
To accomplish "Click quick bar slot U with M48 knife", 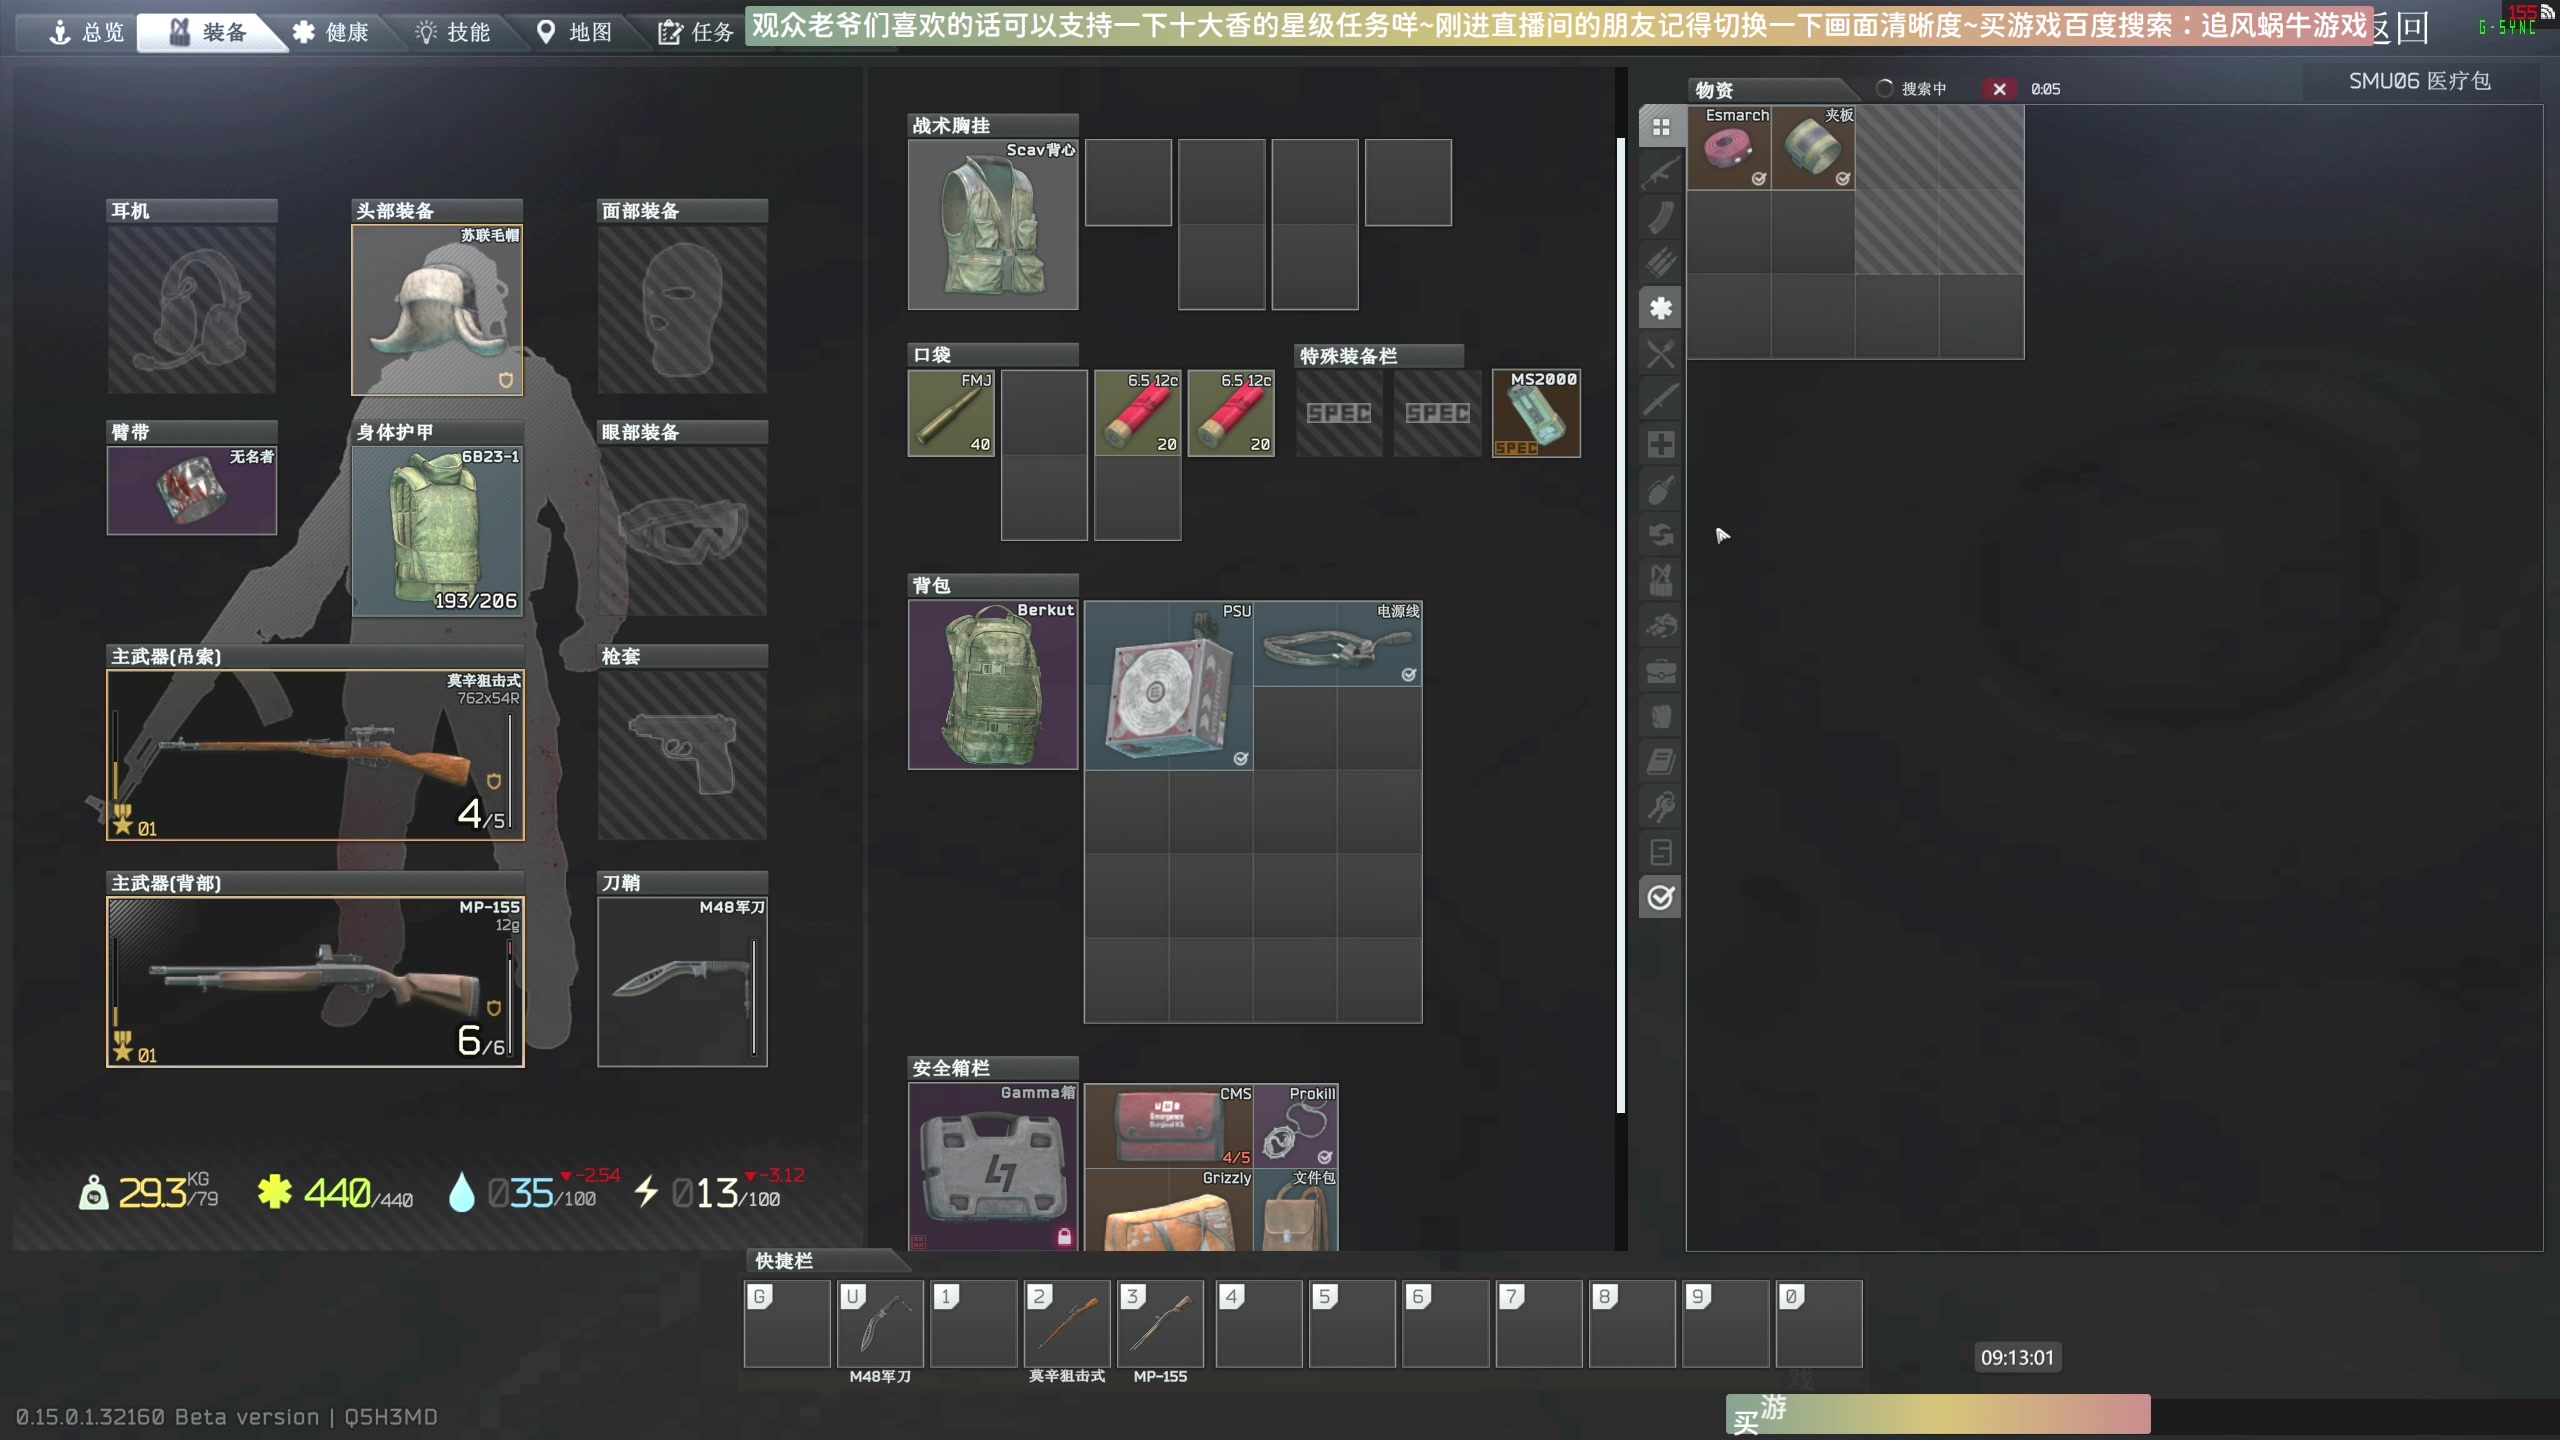I will pos(880,1323).
